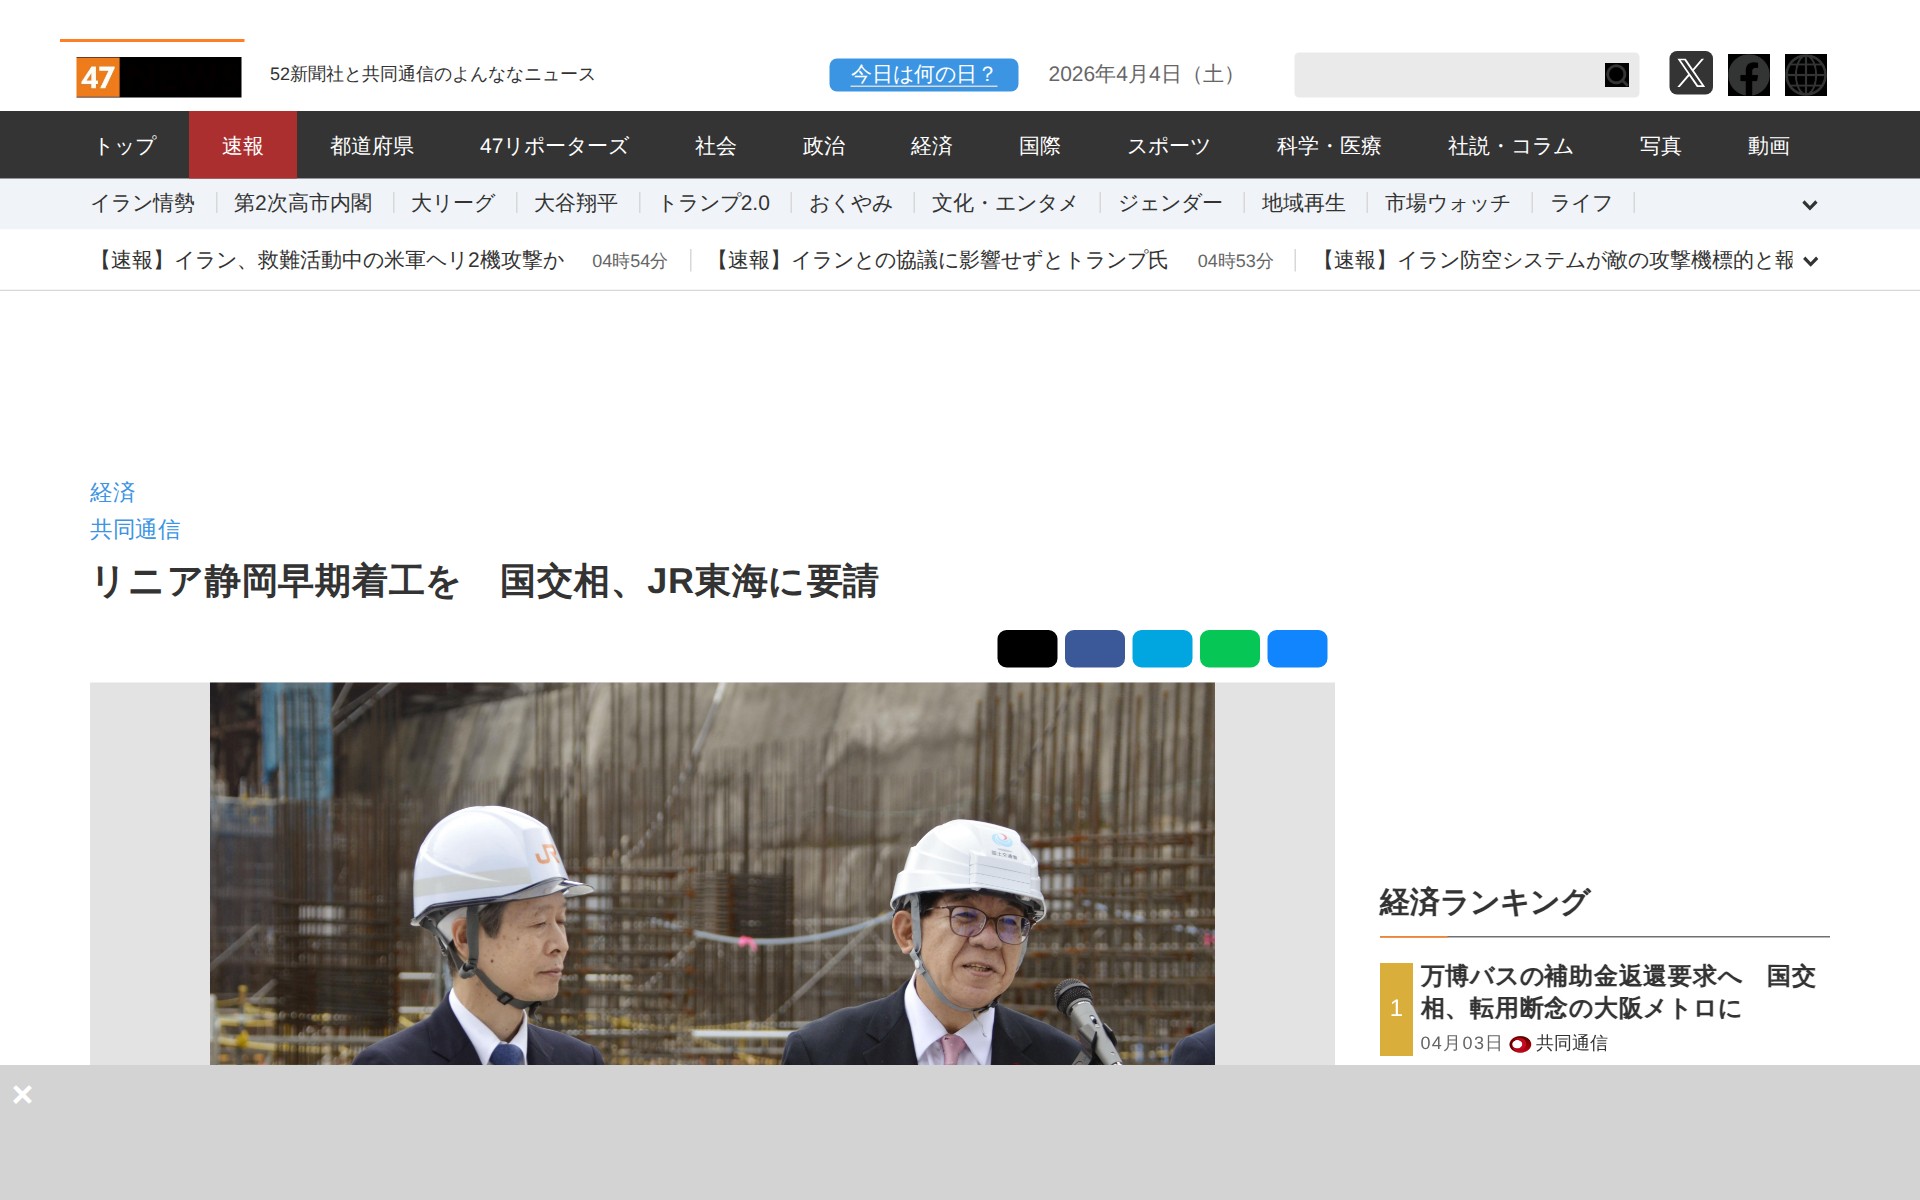Open the イラン情勢 topic link
Screen dimensions: 1920x1200
(x=143, y=204)
